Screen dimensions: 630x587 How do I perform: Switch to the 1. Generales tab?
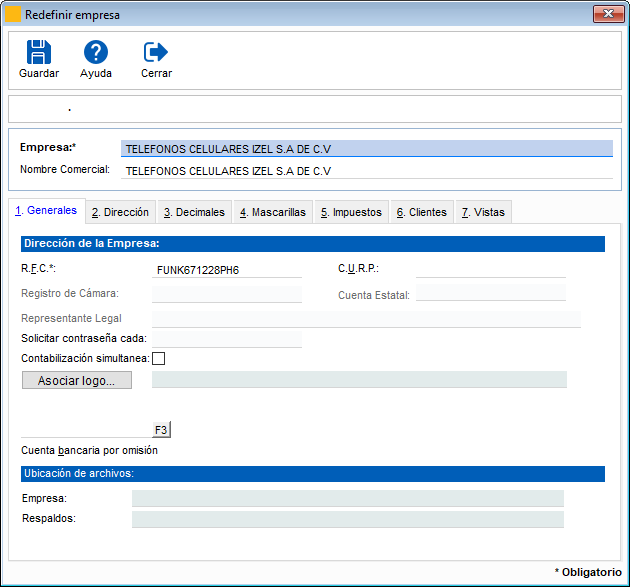[46, 210]
